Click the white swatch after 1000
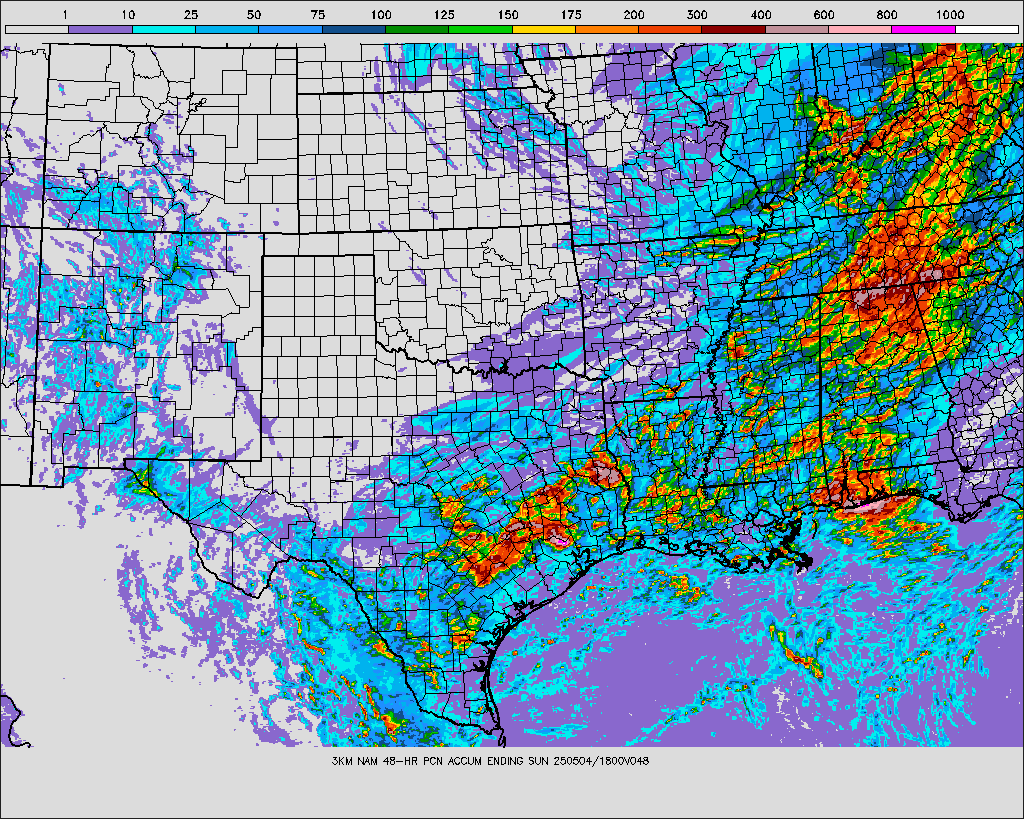Image resolution: width=1024 pixels, height=819 pixels. pos(987,29)
